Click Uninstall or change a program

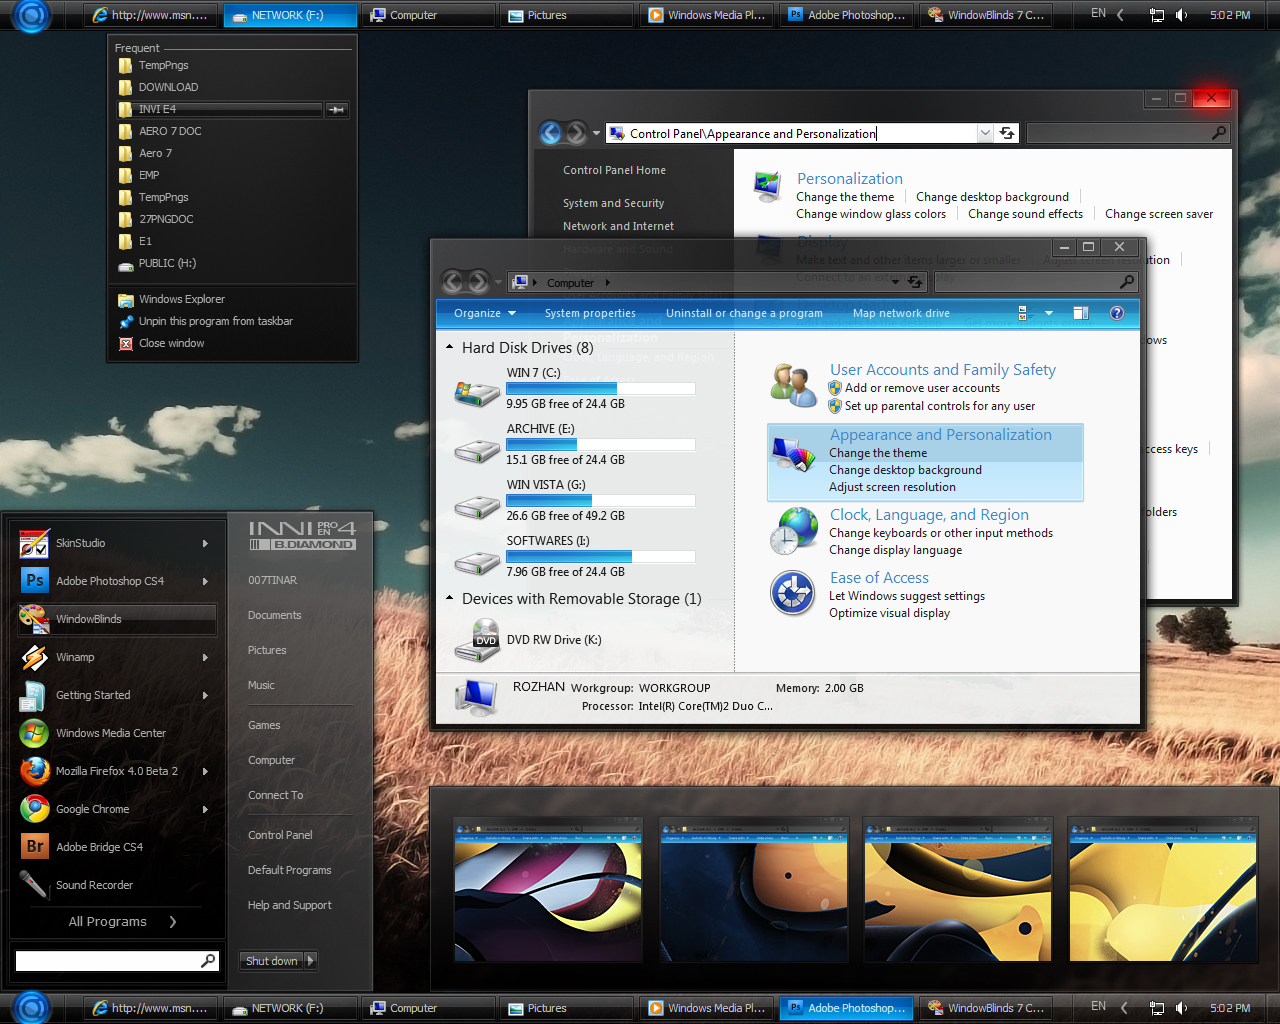point(744,313)
